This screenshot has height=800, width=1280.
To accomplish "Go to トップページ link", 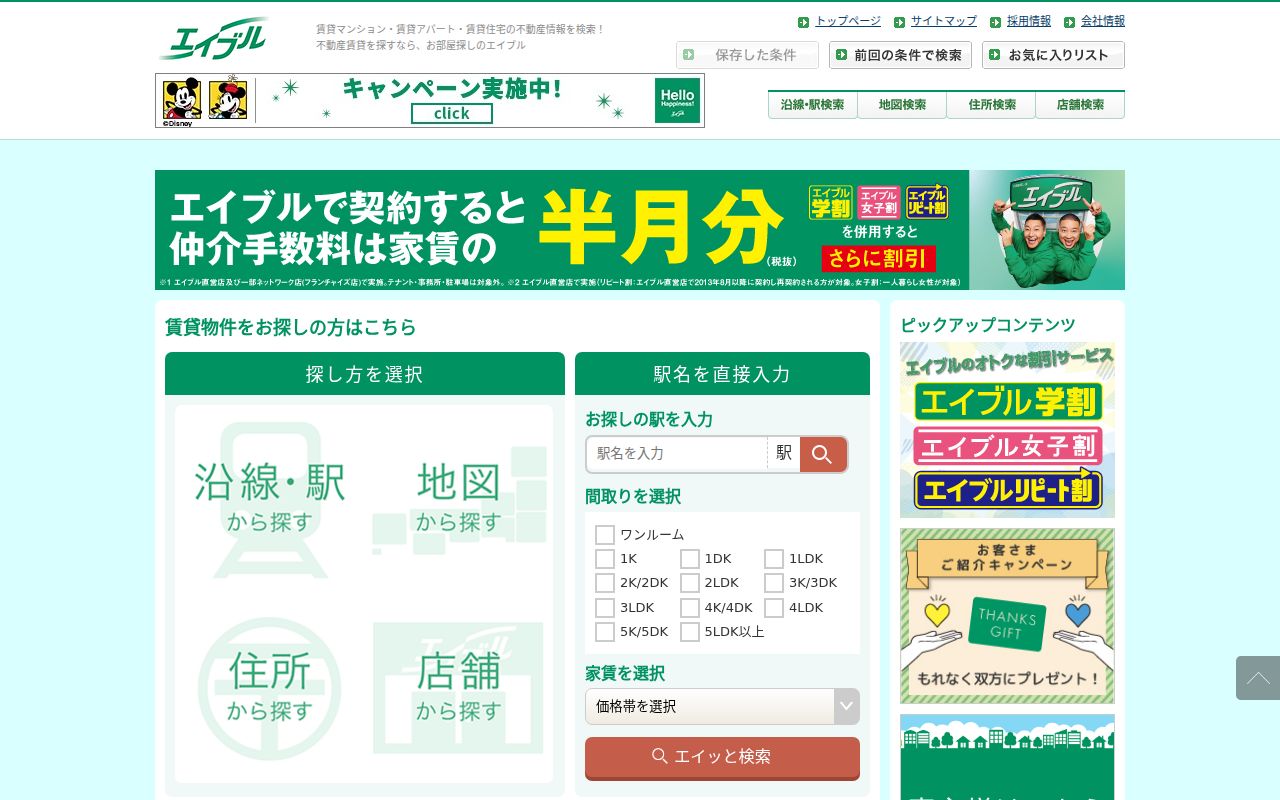I will click(x=848, y=21).
